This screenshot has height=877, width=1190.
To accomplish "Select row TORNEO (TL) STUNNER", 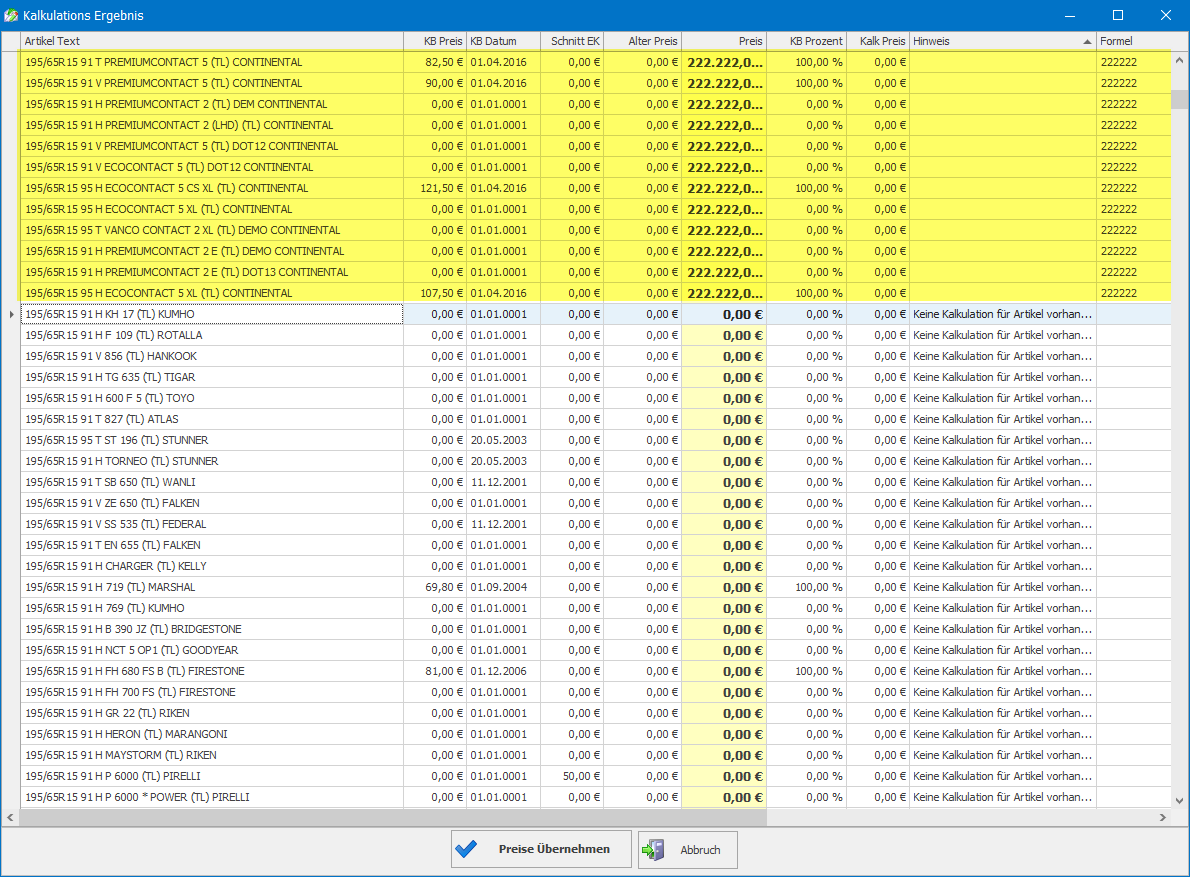I will (596, 461).
